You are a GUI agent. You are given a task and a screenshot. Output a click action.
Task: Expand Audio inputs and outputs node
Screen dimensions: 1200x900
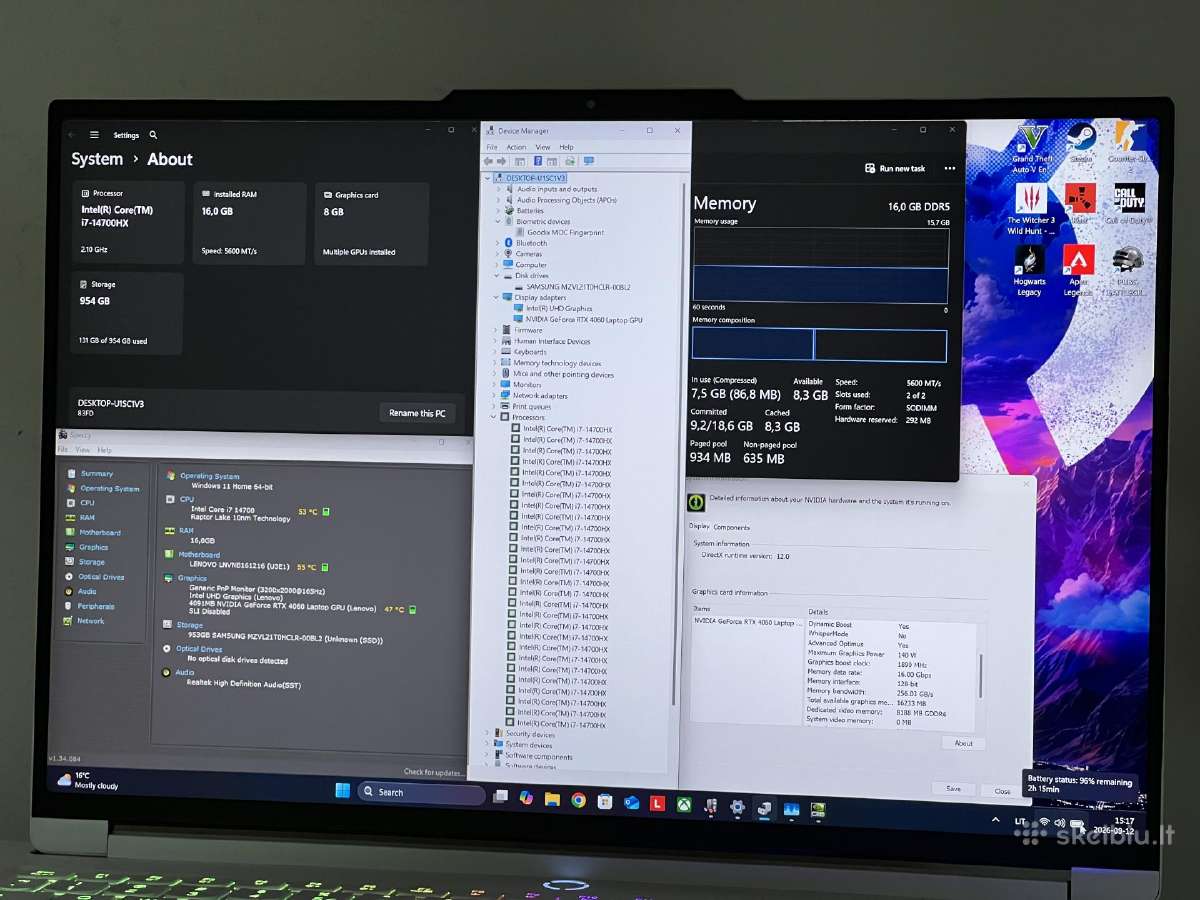coord(498,189)
